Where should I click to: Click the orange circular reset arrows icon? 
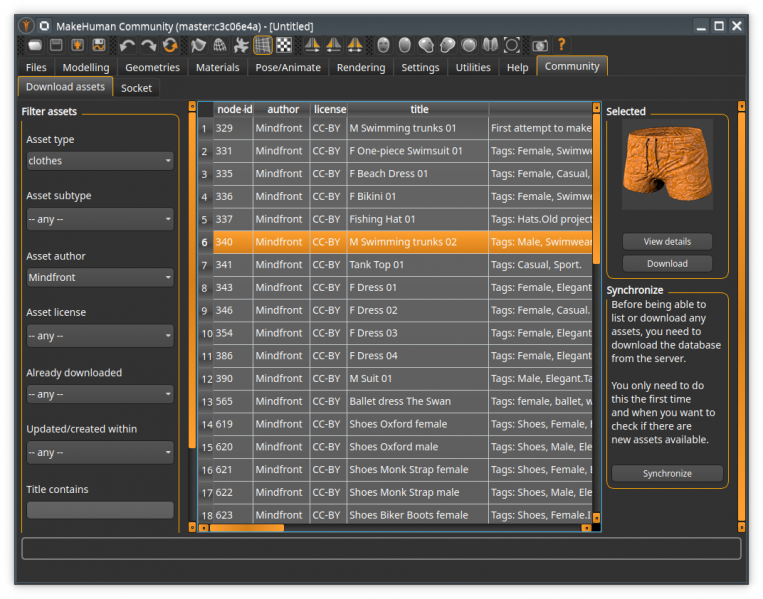click(x=170, y=45)
